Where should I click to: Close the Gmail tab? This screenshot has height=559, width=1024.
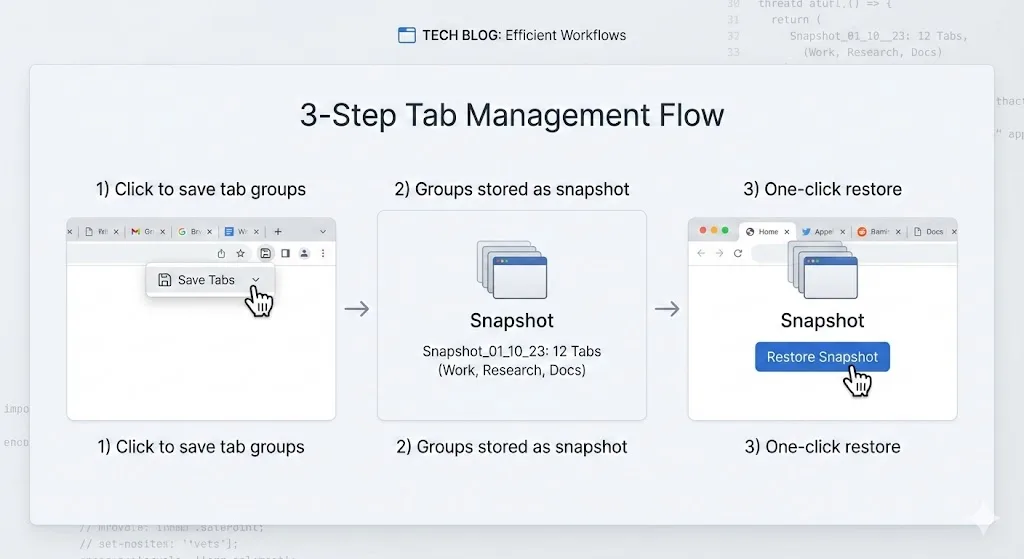163,232
